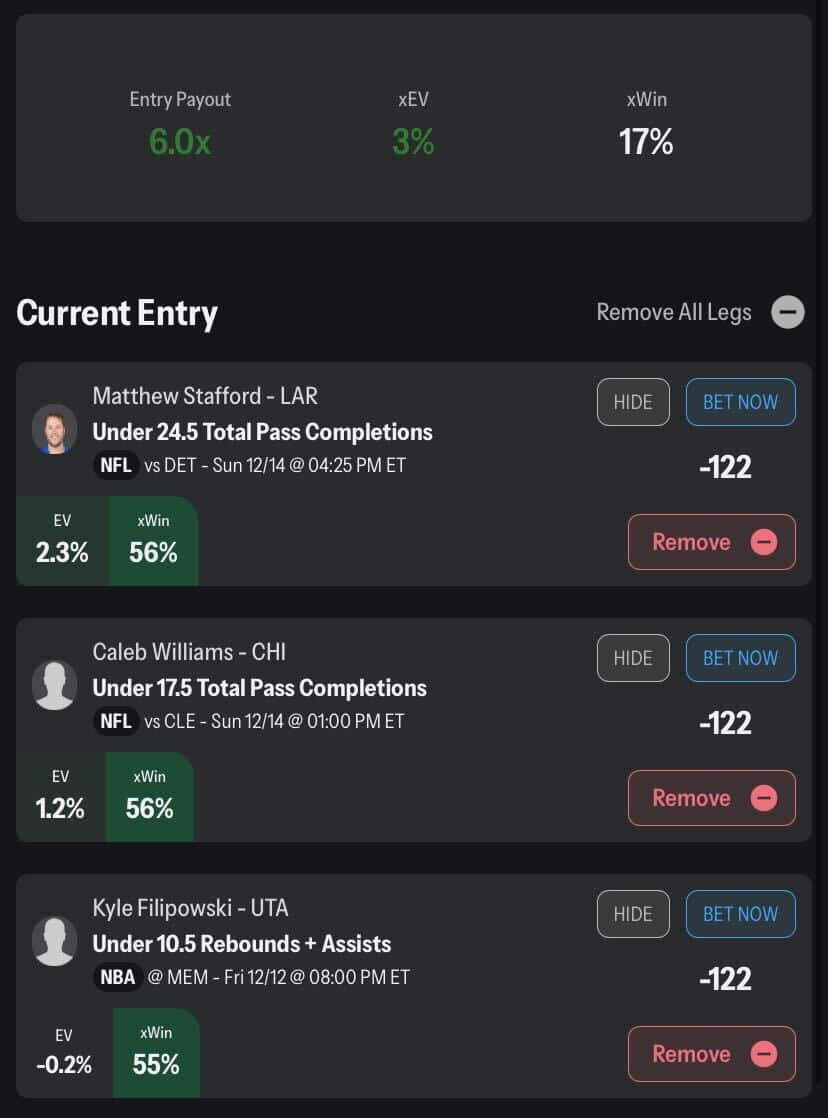
Task: Click Kyle Filipowski's avatar placeholder icon
Action: [54, 941]
